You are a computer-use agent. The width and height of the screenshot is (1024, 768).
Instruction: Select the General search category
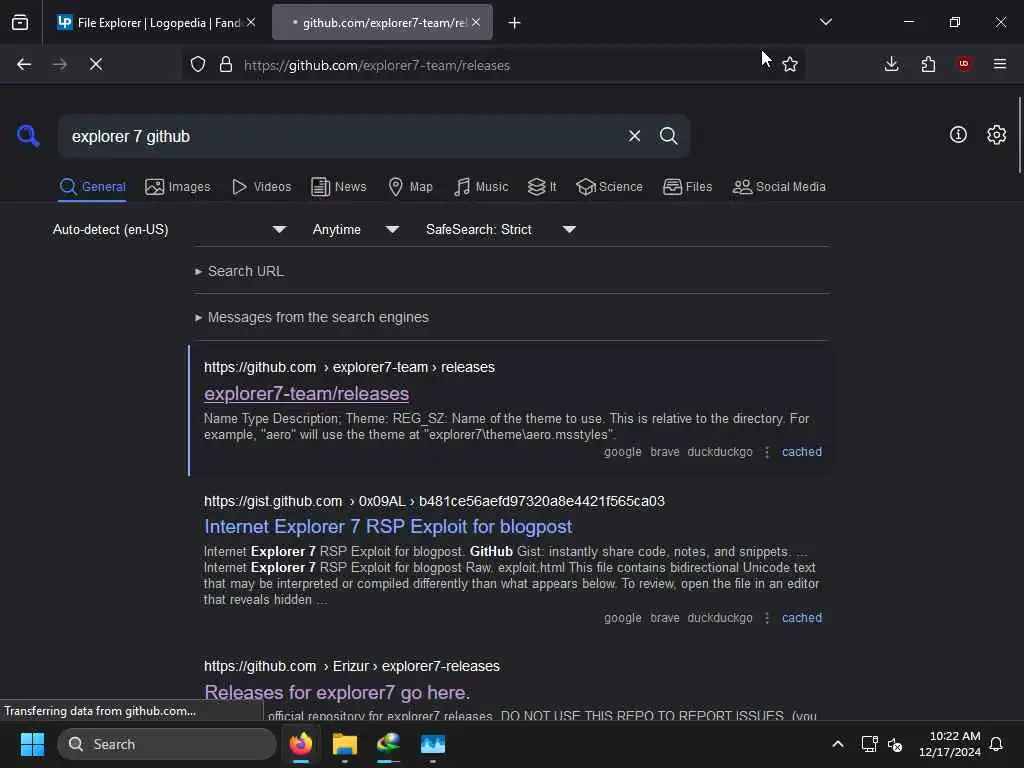pos(92,187)
